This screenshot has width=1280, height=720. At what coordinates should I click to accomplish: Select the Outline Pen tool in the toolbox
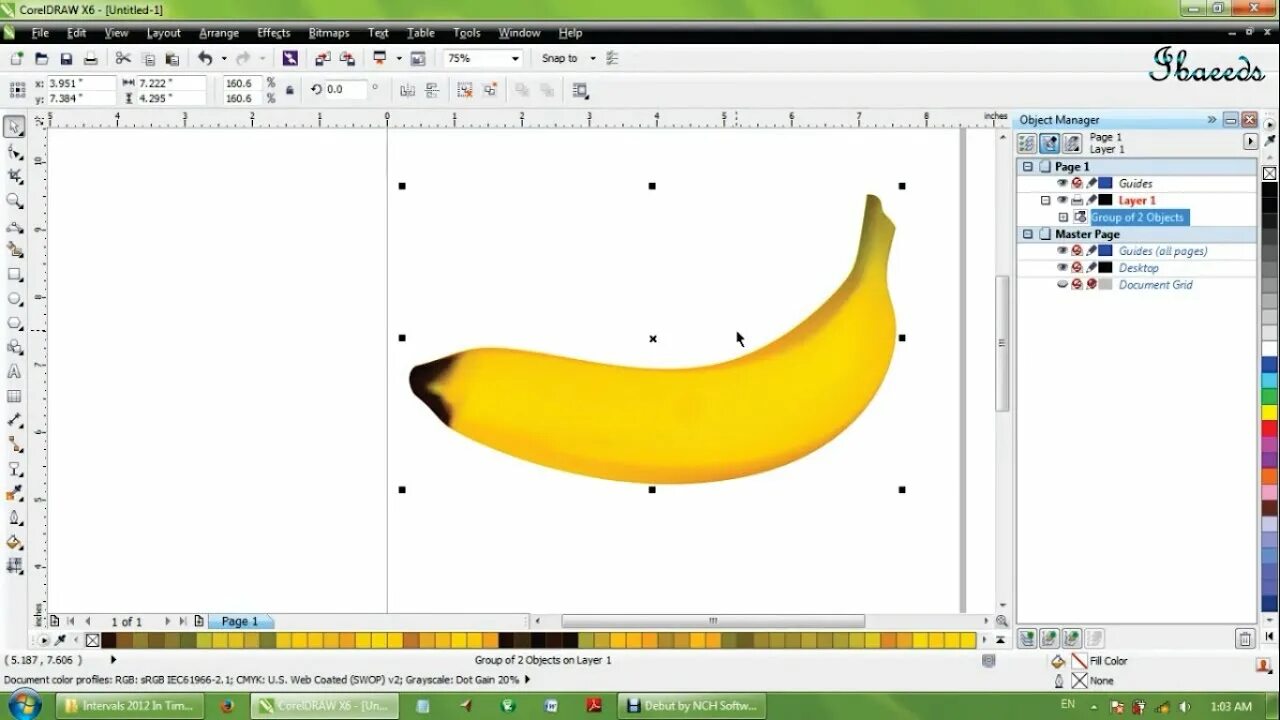coord(14,518)
